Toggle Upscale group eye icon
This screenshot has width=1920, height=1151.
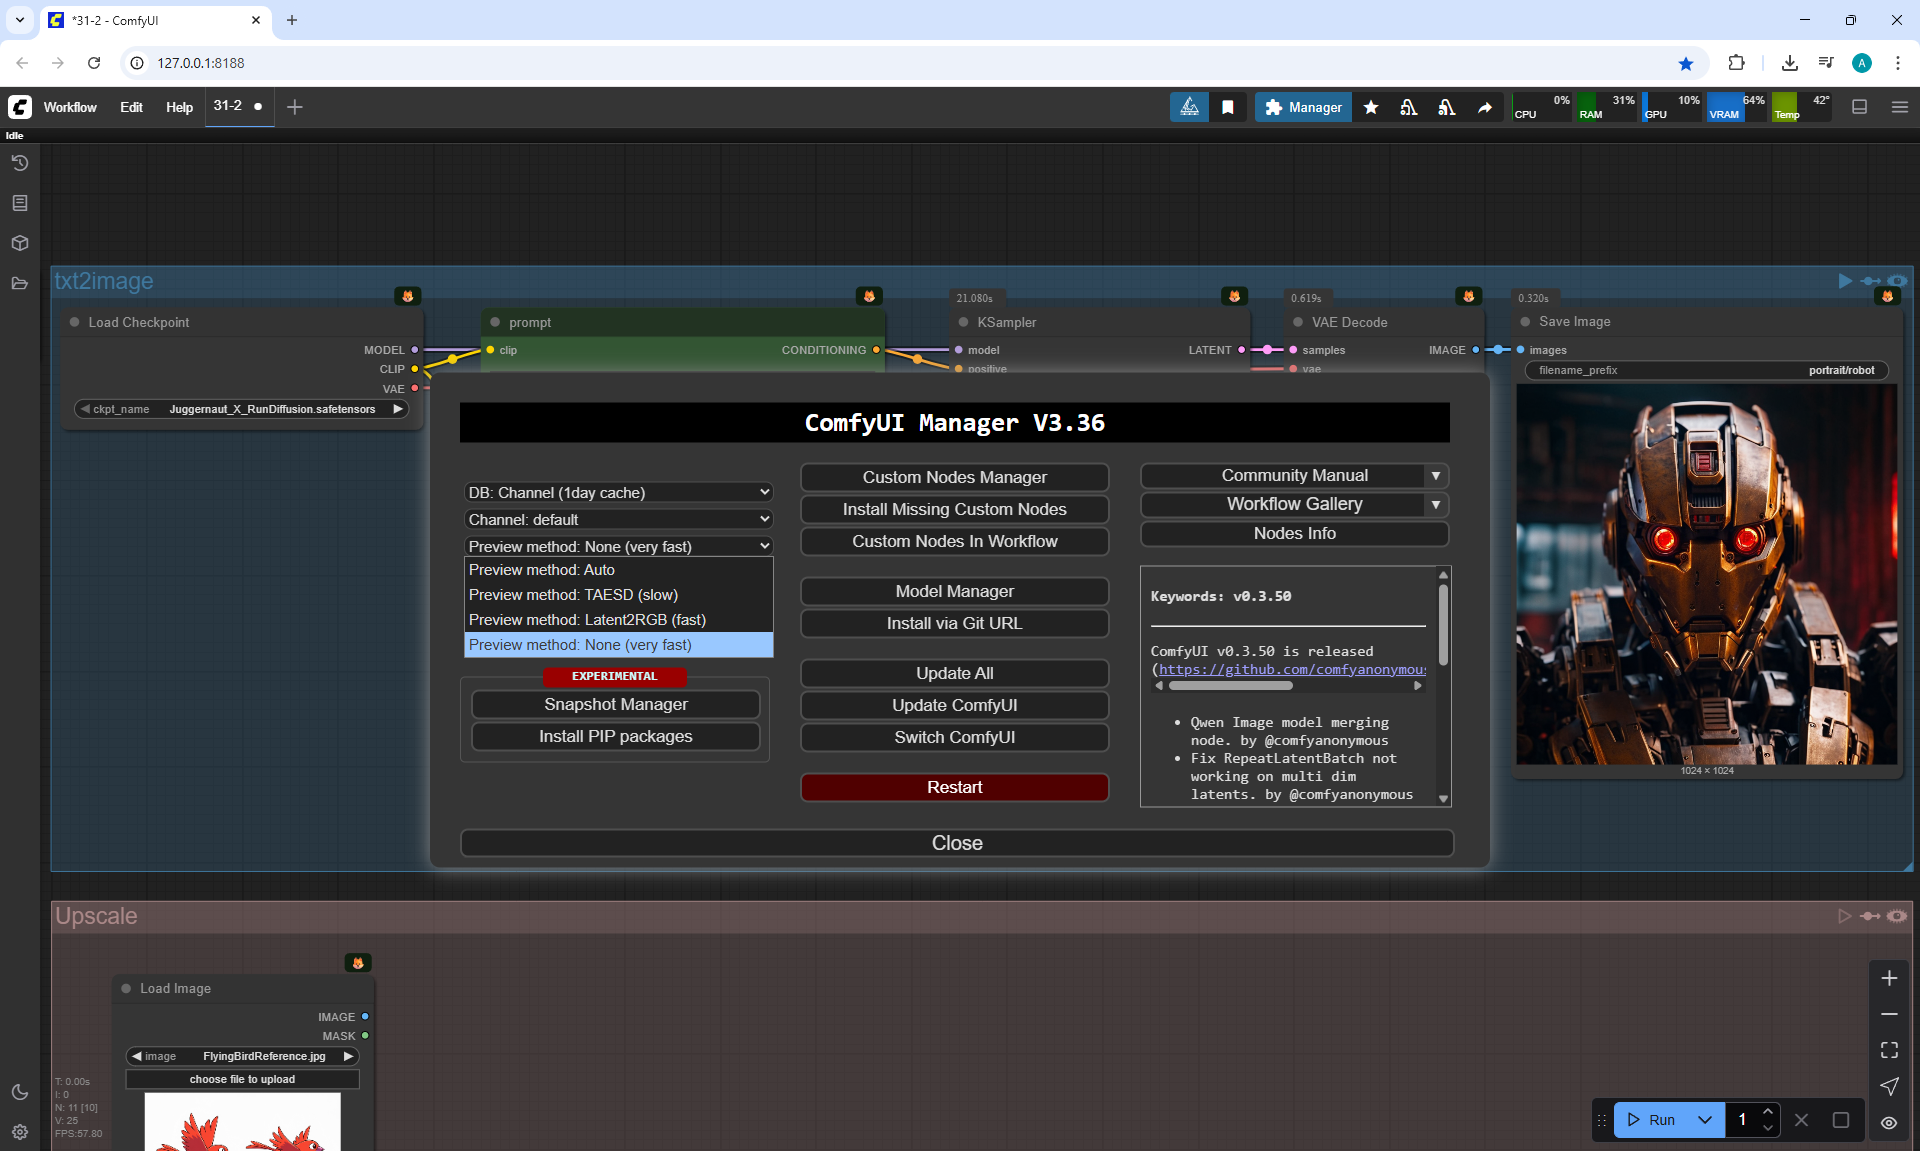tap(1897, 916)
